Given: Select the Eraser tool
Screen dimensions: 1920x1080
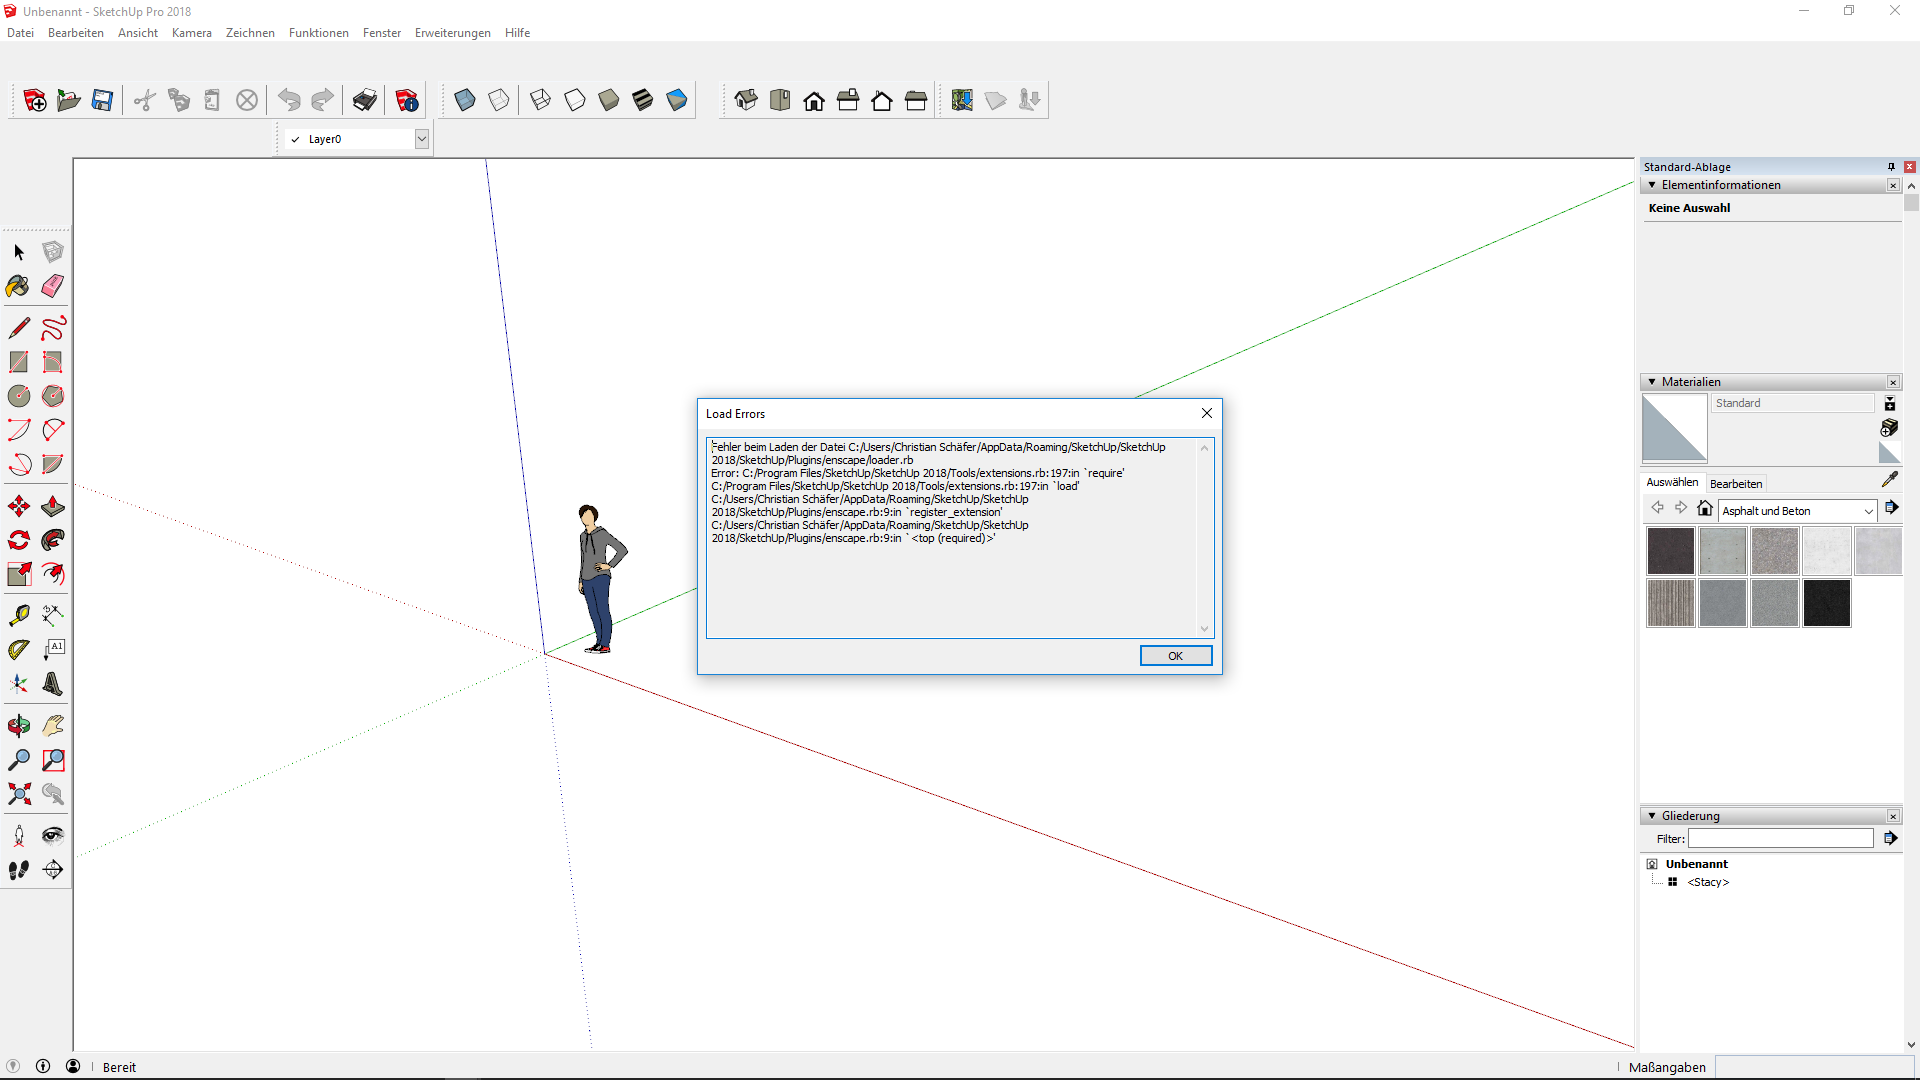Looking at the screenshot, I should (x=53, y=286).
